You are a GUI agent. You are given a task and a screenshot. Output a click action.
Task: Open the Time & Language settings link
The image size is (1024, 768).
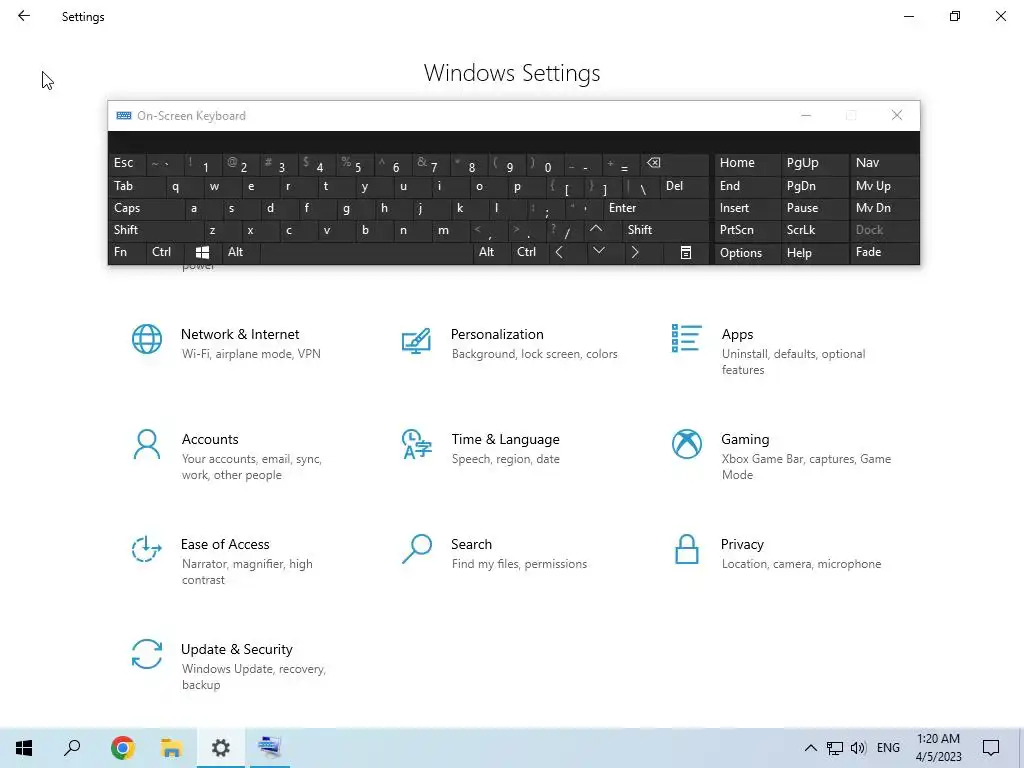pyautogui.click(x=505, y=439)
